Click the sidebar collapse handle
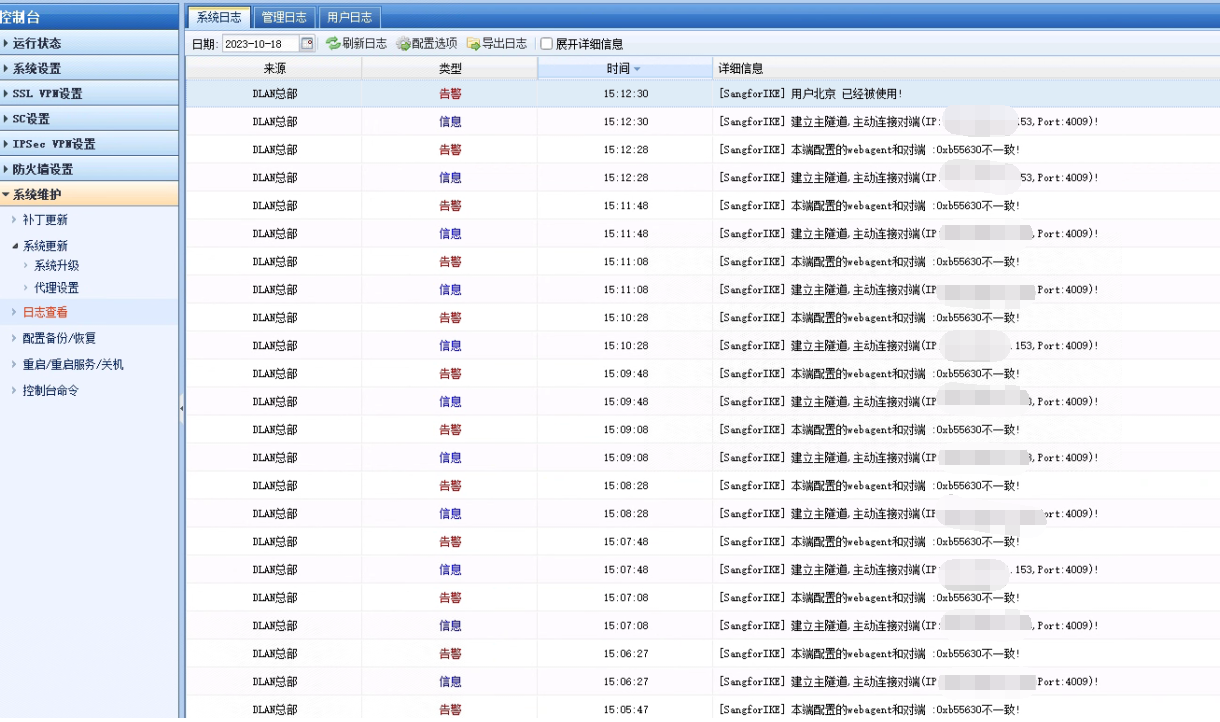 (x=182, y=409)
